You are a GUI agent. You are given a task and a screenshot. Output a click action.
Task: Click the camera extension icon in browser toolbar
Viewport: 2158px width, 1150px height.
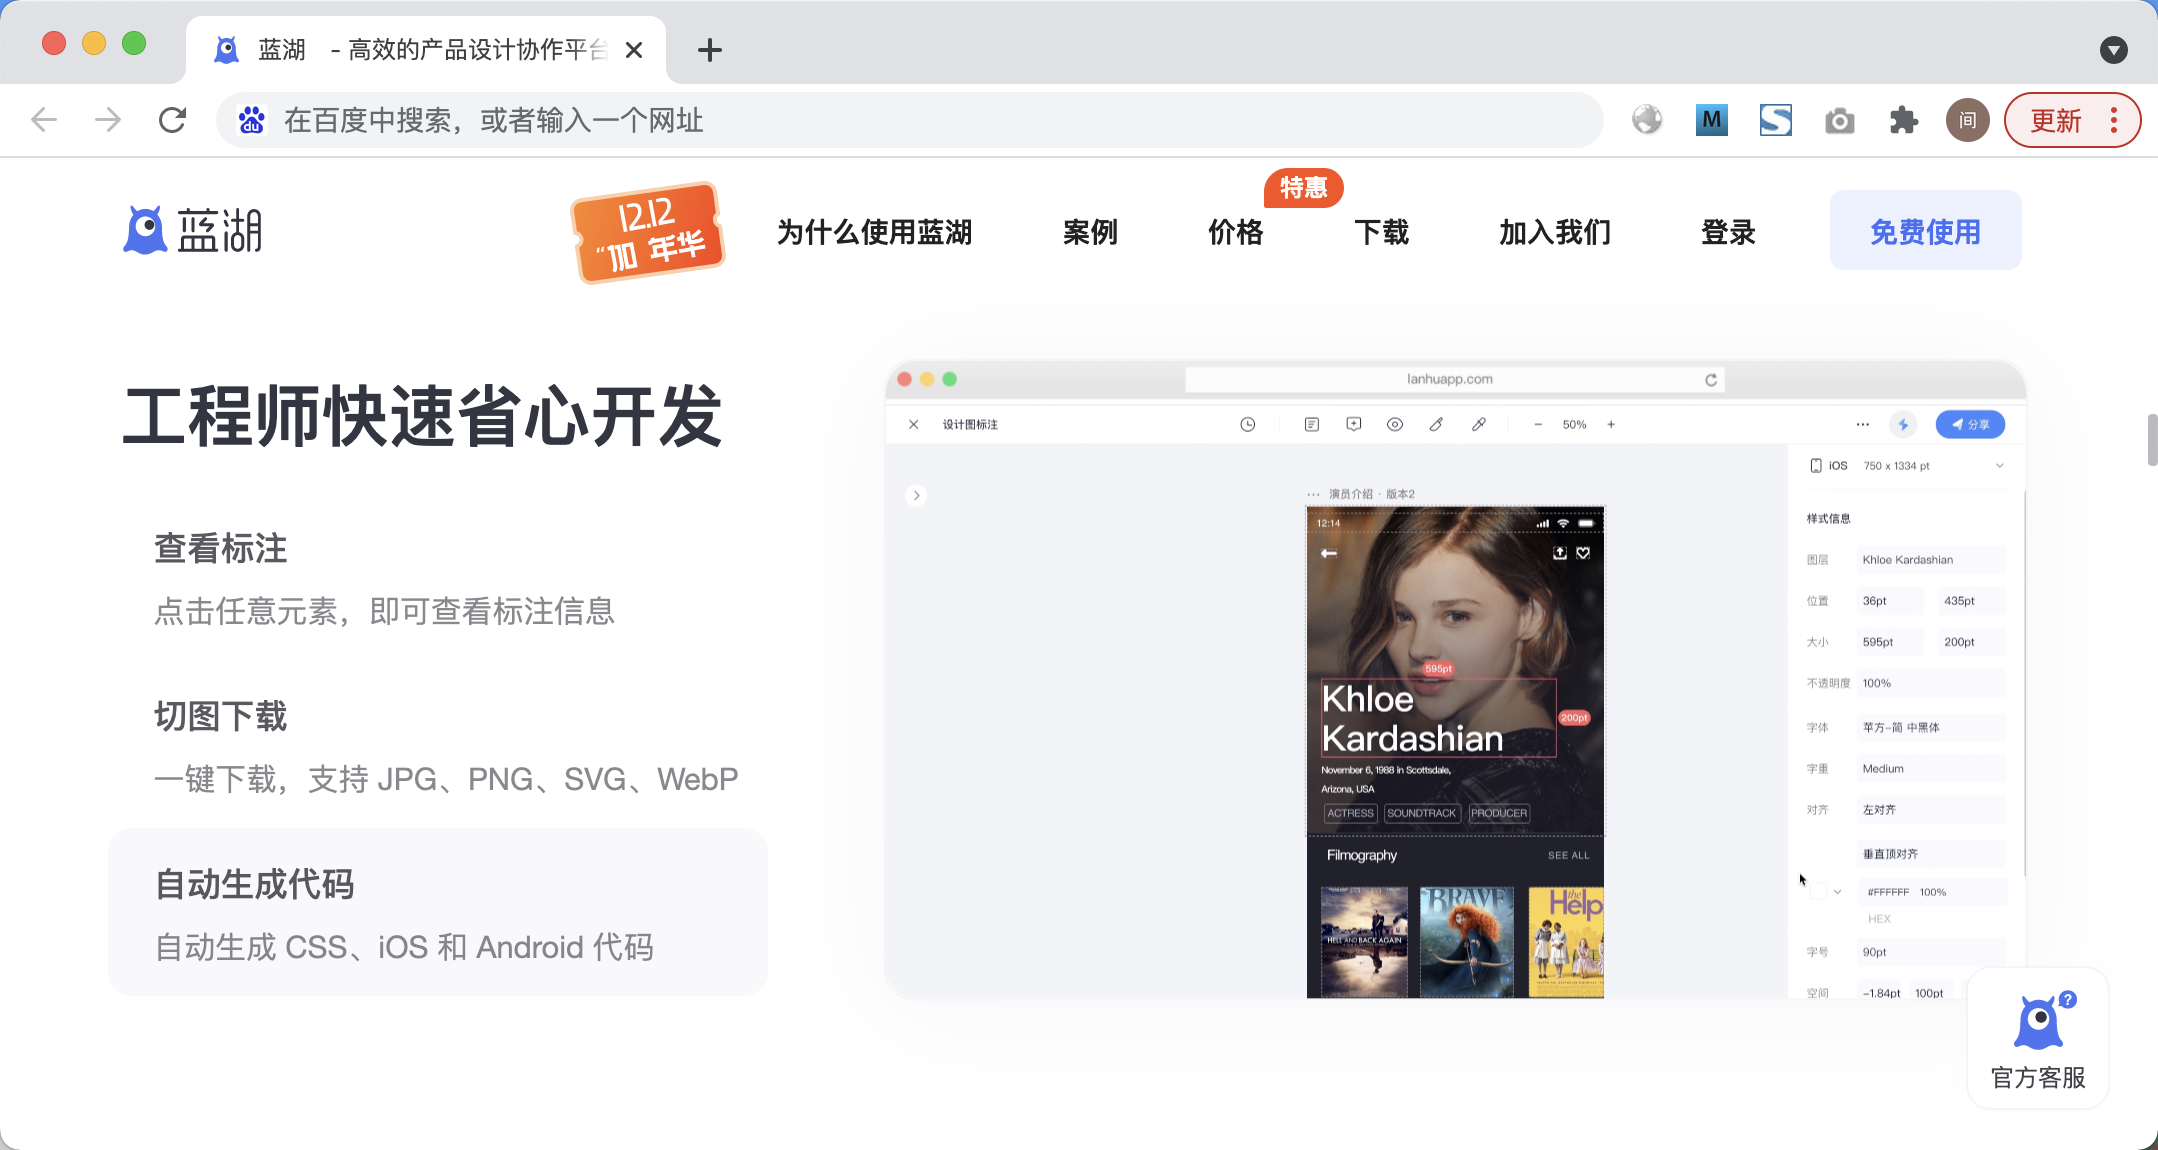(x=1839, y=119)
